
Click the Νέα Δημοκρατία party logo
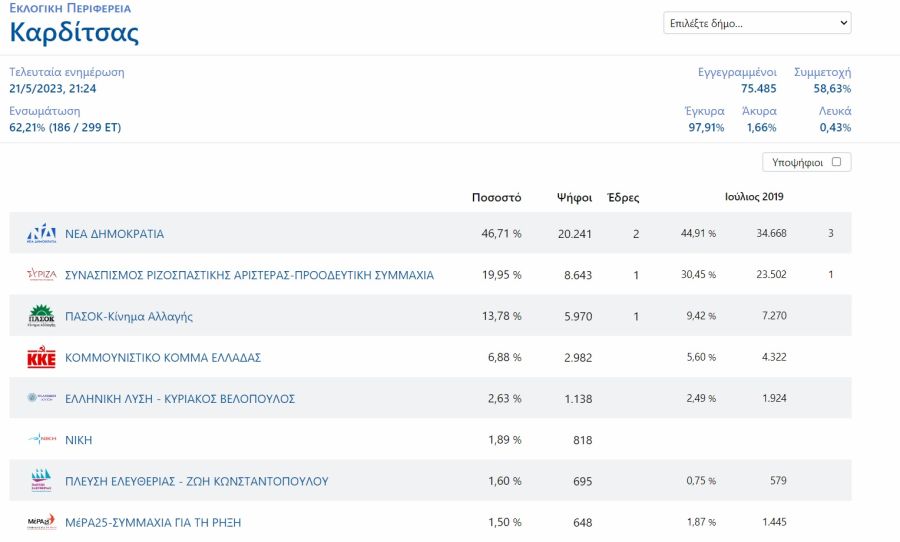[41, 234]
